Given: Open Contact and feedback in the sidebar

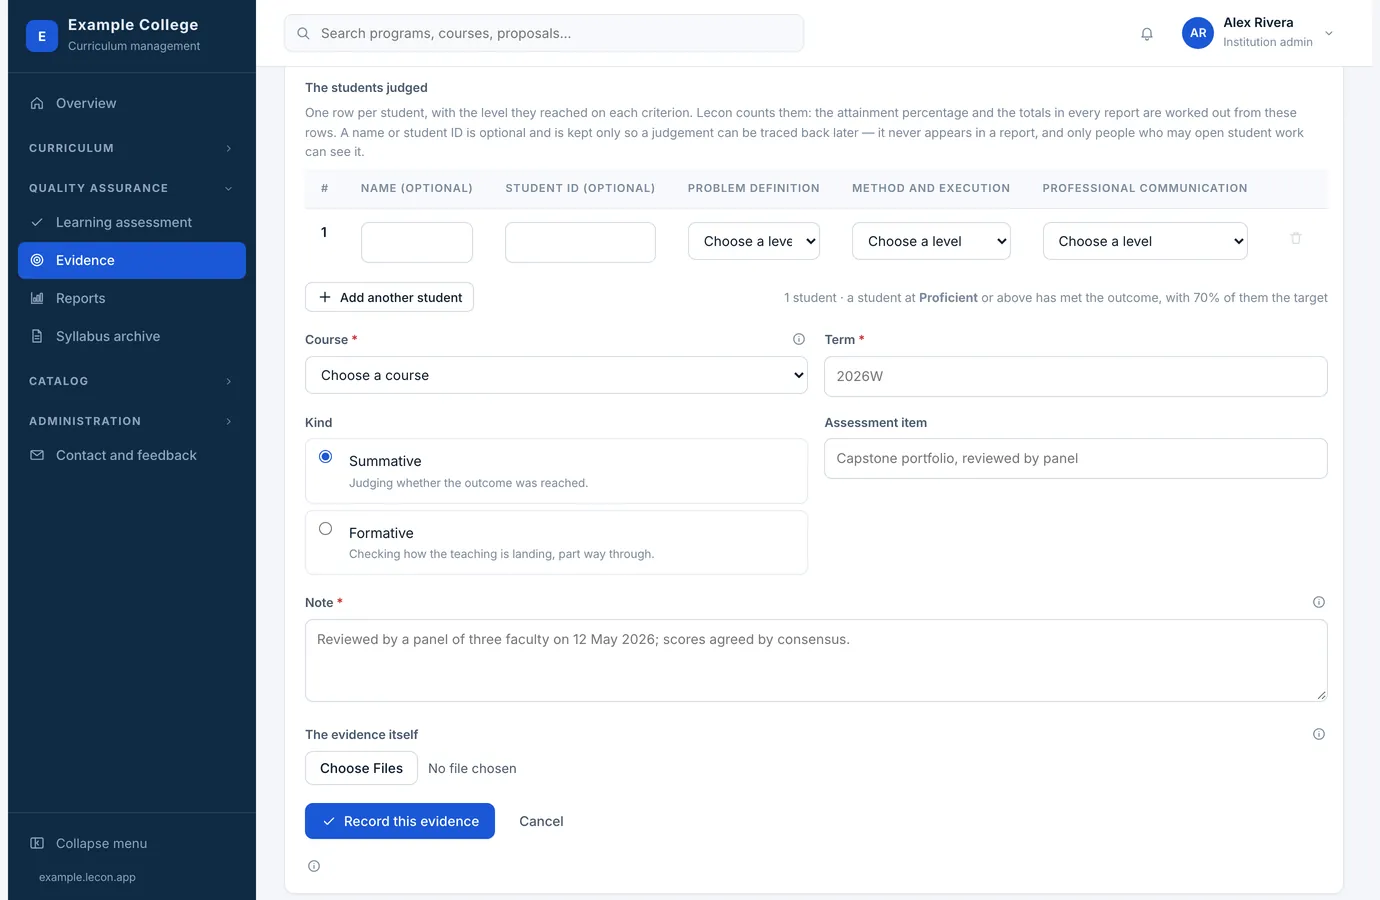Looking at the screenshot, I should pos(131,455).
